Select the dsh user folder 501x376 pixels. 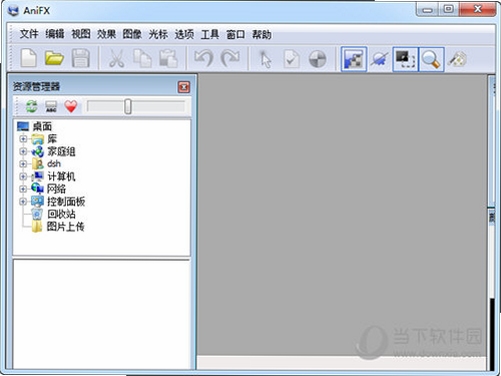pos(54,164)
